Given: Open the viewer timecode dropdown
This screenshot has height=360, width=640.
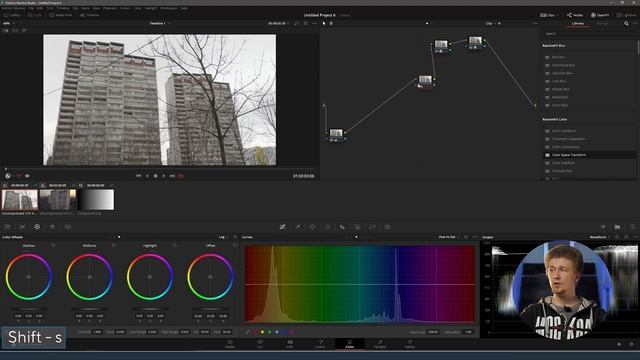Looking at the screenshot, I should [x=279, y=24].
